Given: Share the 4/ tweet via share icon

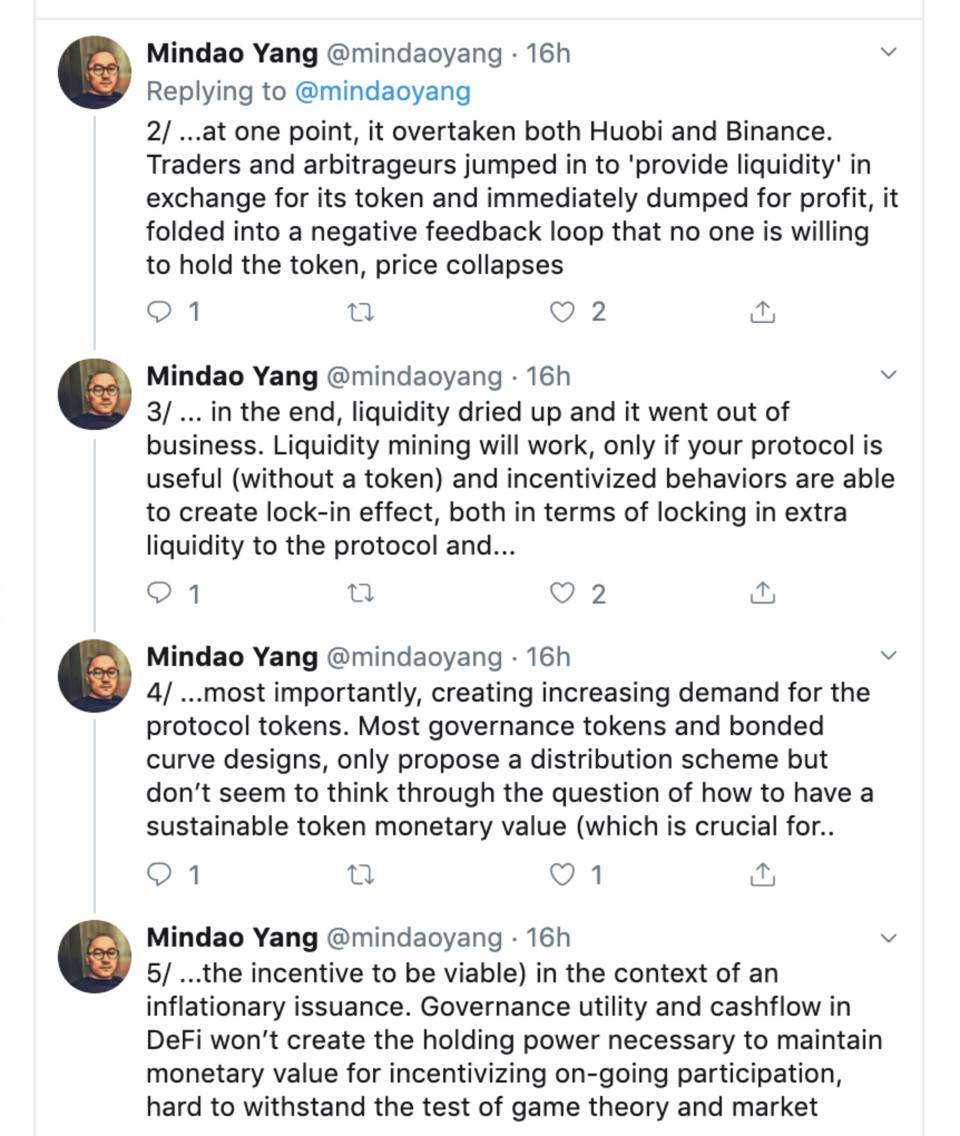Looking at the screenshot, I should [762, 874].
